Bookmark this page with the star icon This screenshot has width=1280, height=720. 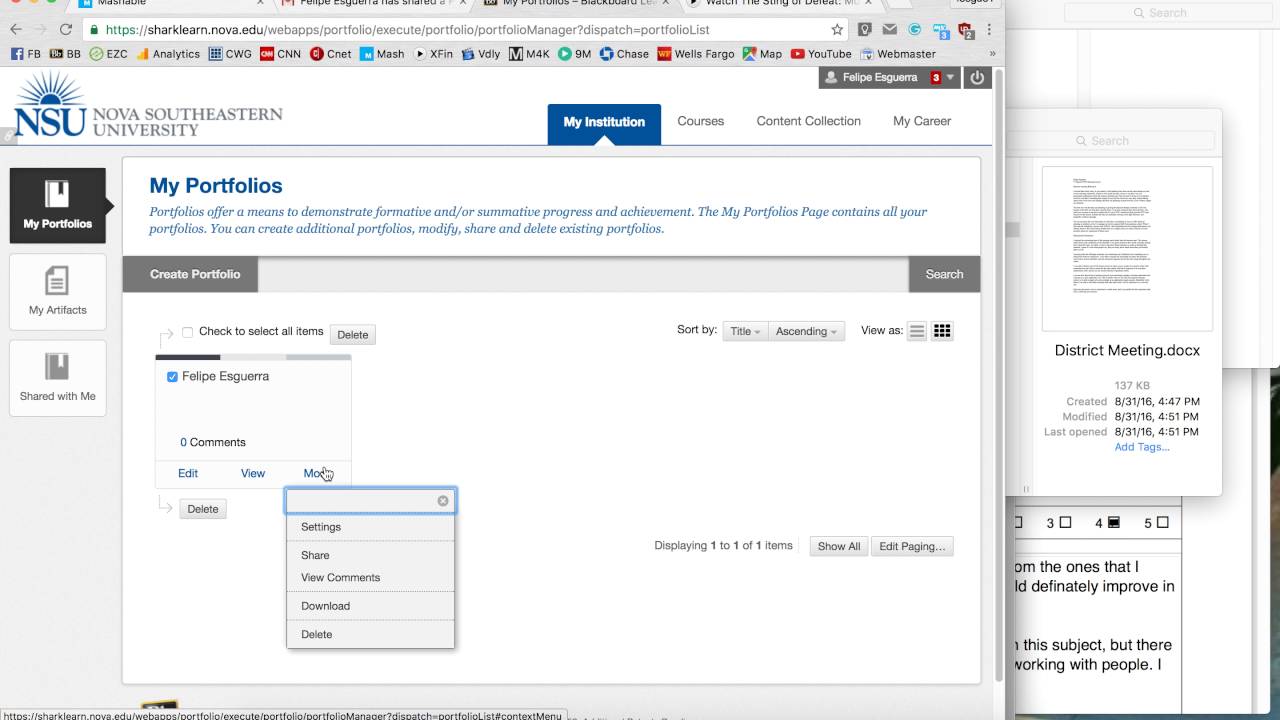[x=837, y=30]
